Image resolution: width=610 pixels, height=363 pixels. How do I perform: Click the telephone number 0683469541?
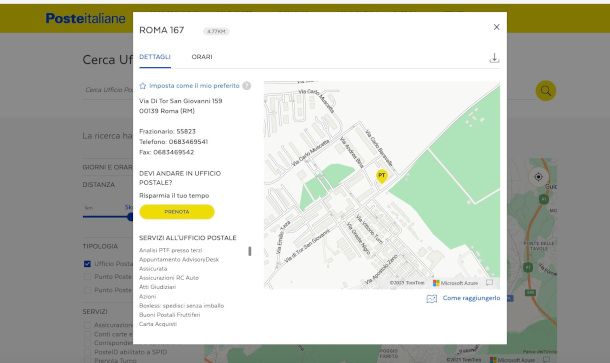click(188, 142)
